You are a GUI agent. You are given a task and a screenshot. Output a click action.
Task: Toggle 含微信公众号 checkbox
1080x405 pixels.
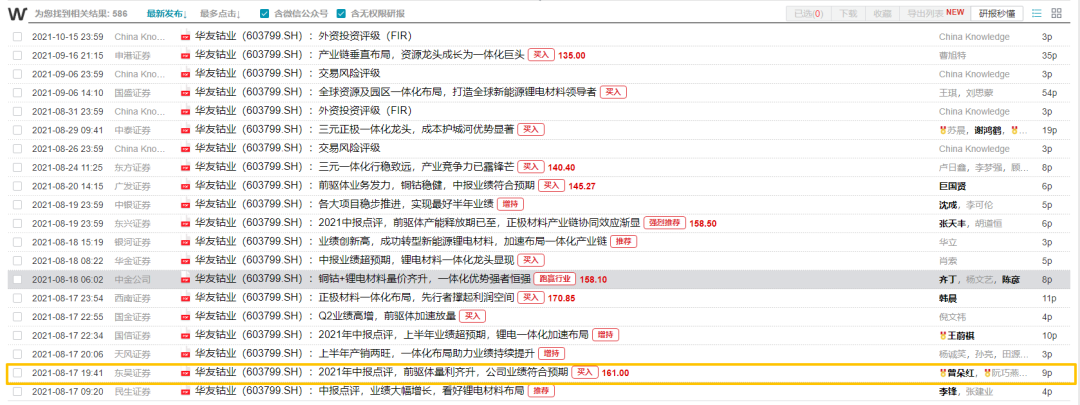pos(265,14)
